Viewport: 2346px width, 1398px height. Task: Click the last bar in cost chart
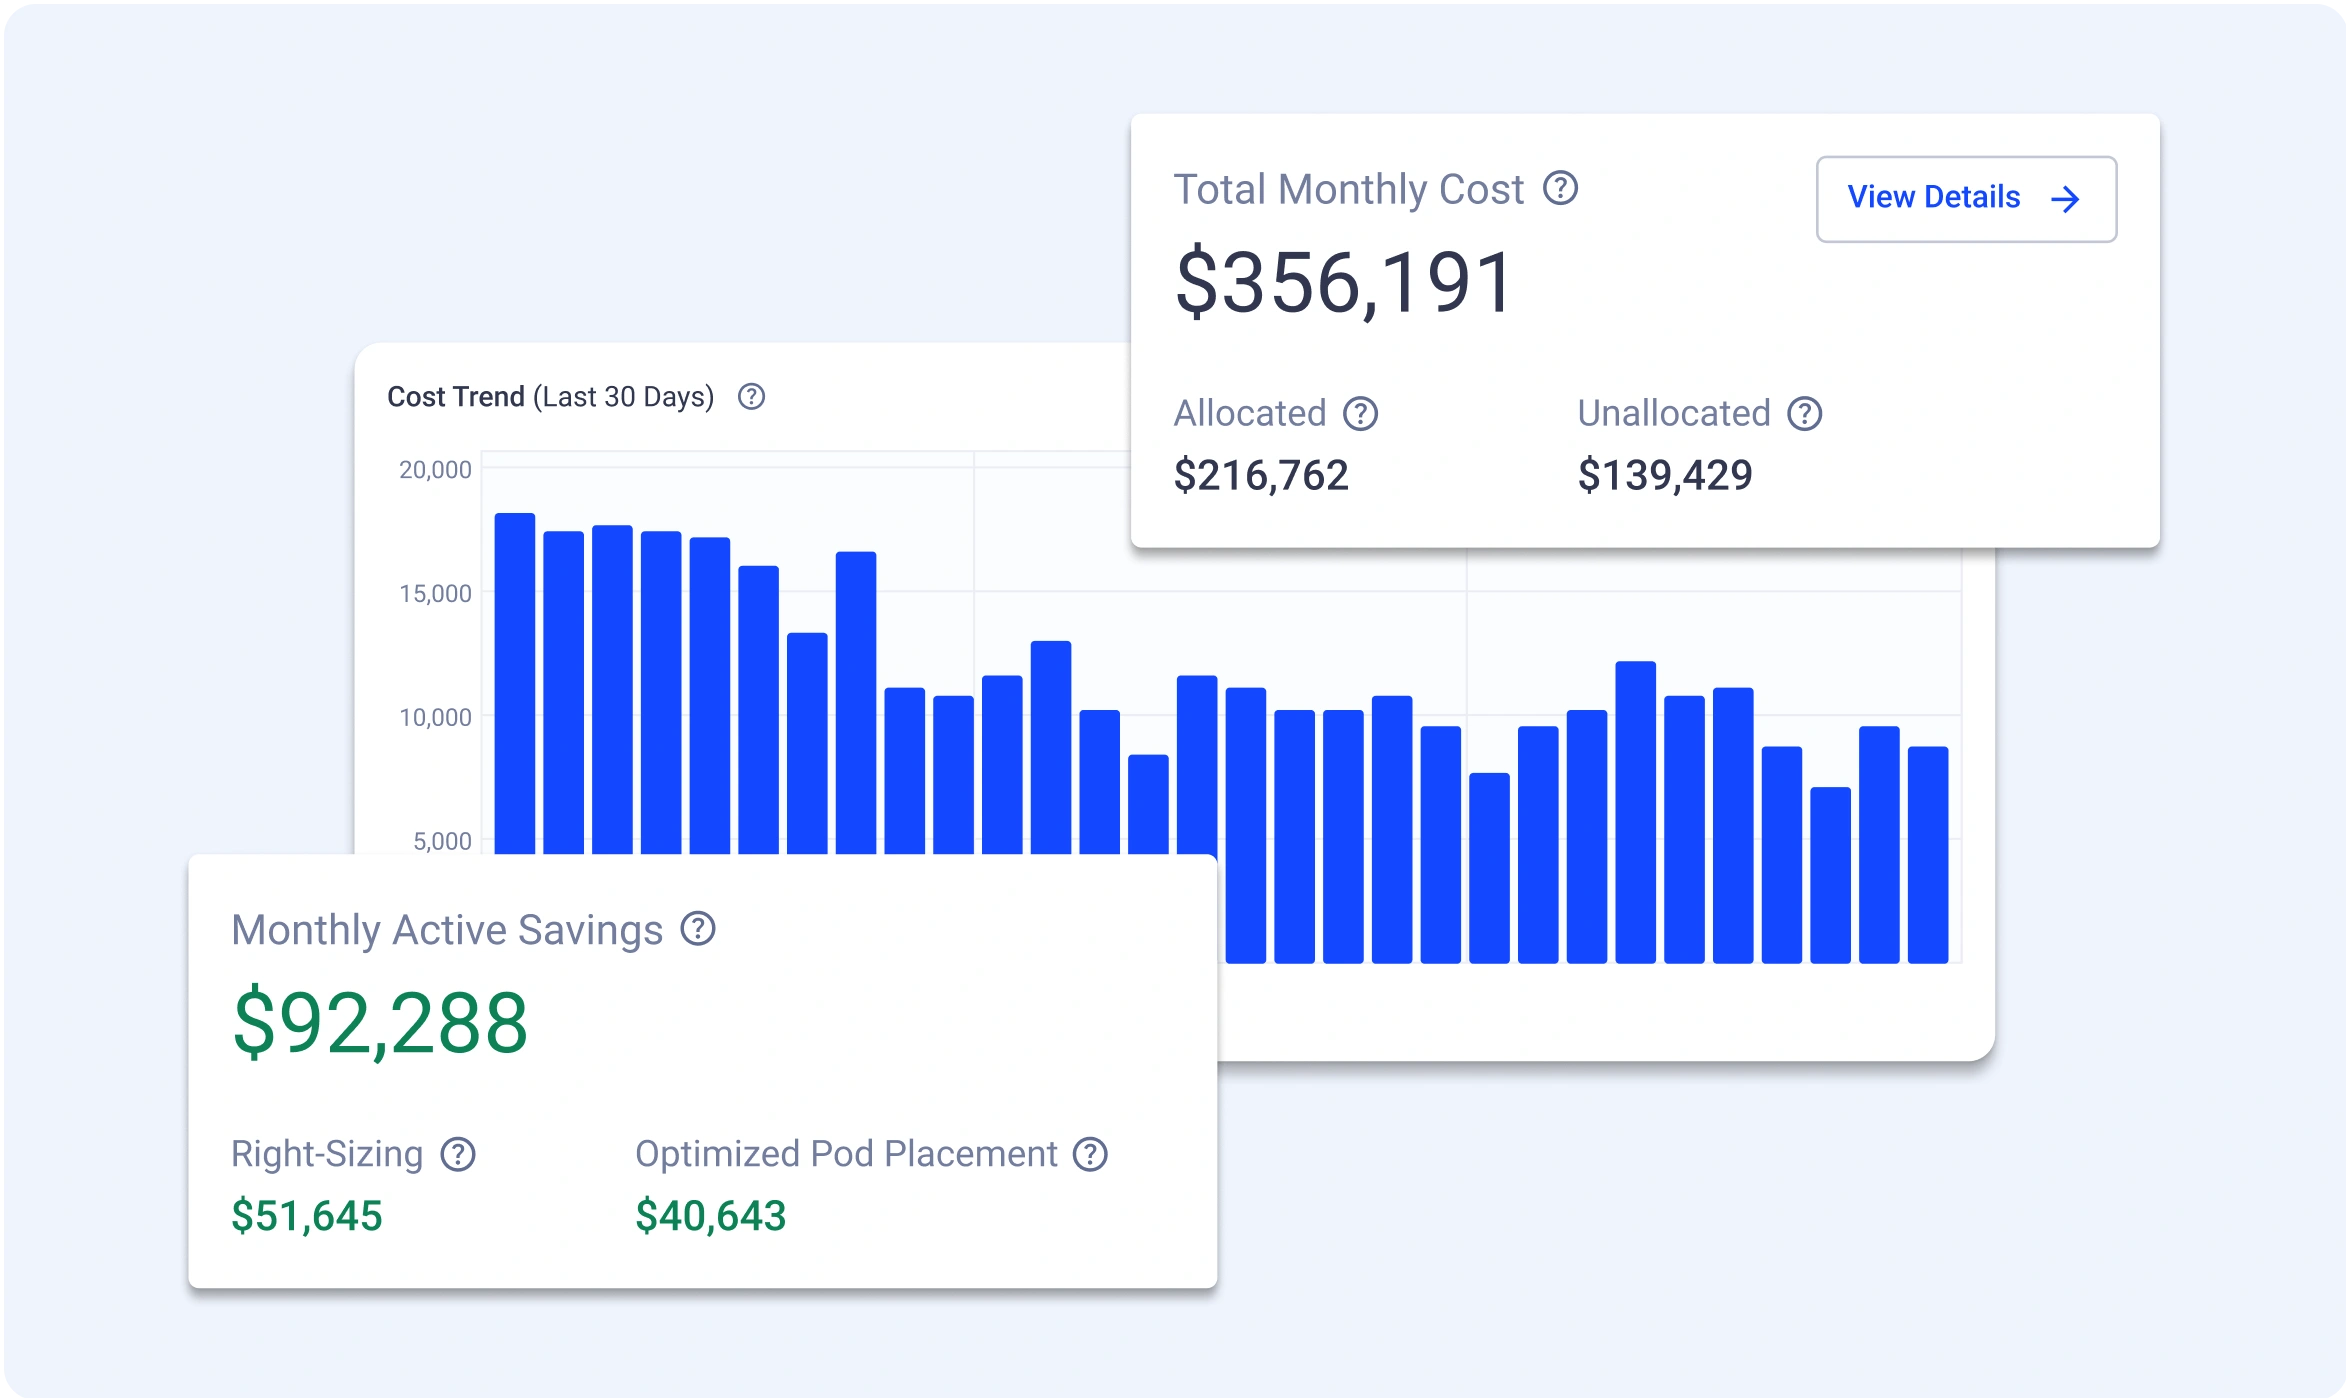[1927, 855]
